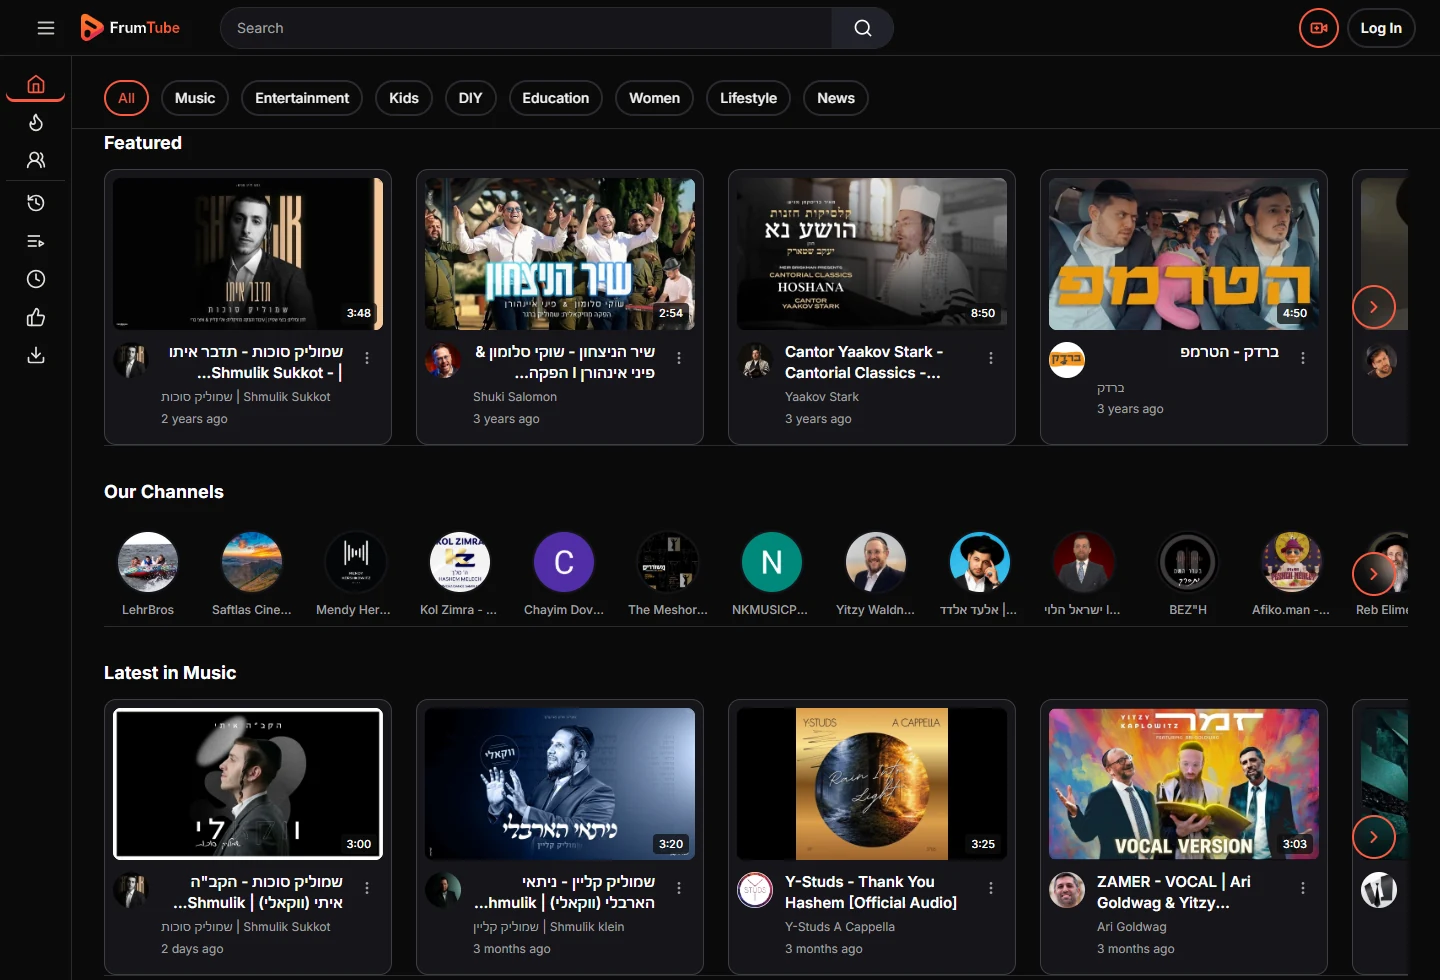This screenshot has height=980, width=1440.
Task: Click the Search input field
Action: [x=526, y=28]
